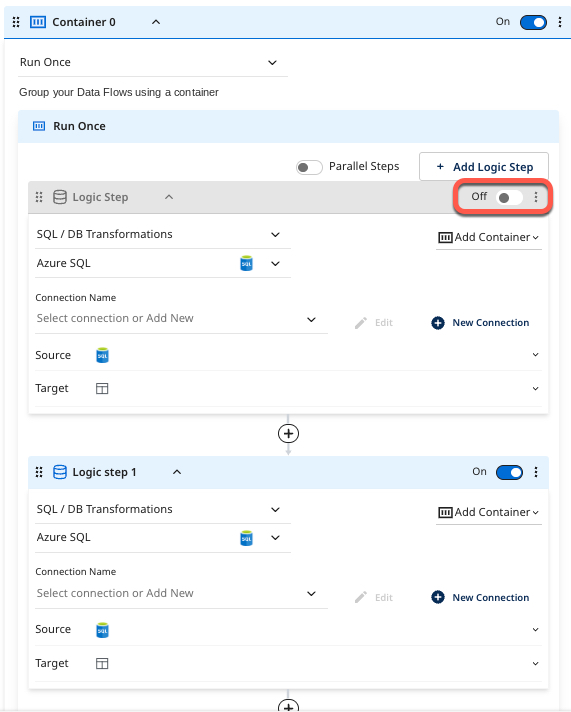The width and height of the screenshot is (571, 712).
Task: Click the Container 0 container icon
Action: pyautogui.click(x=38, y=22)
